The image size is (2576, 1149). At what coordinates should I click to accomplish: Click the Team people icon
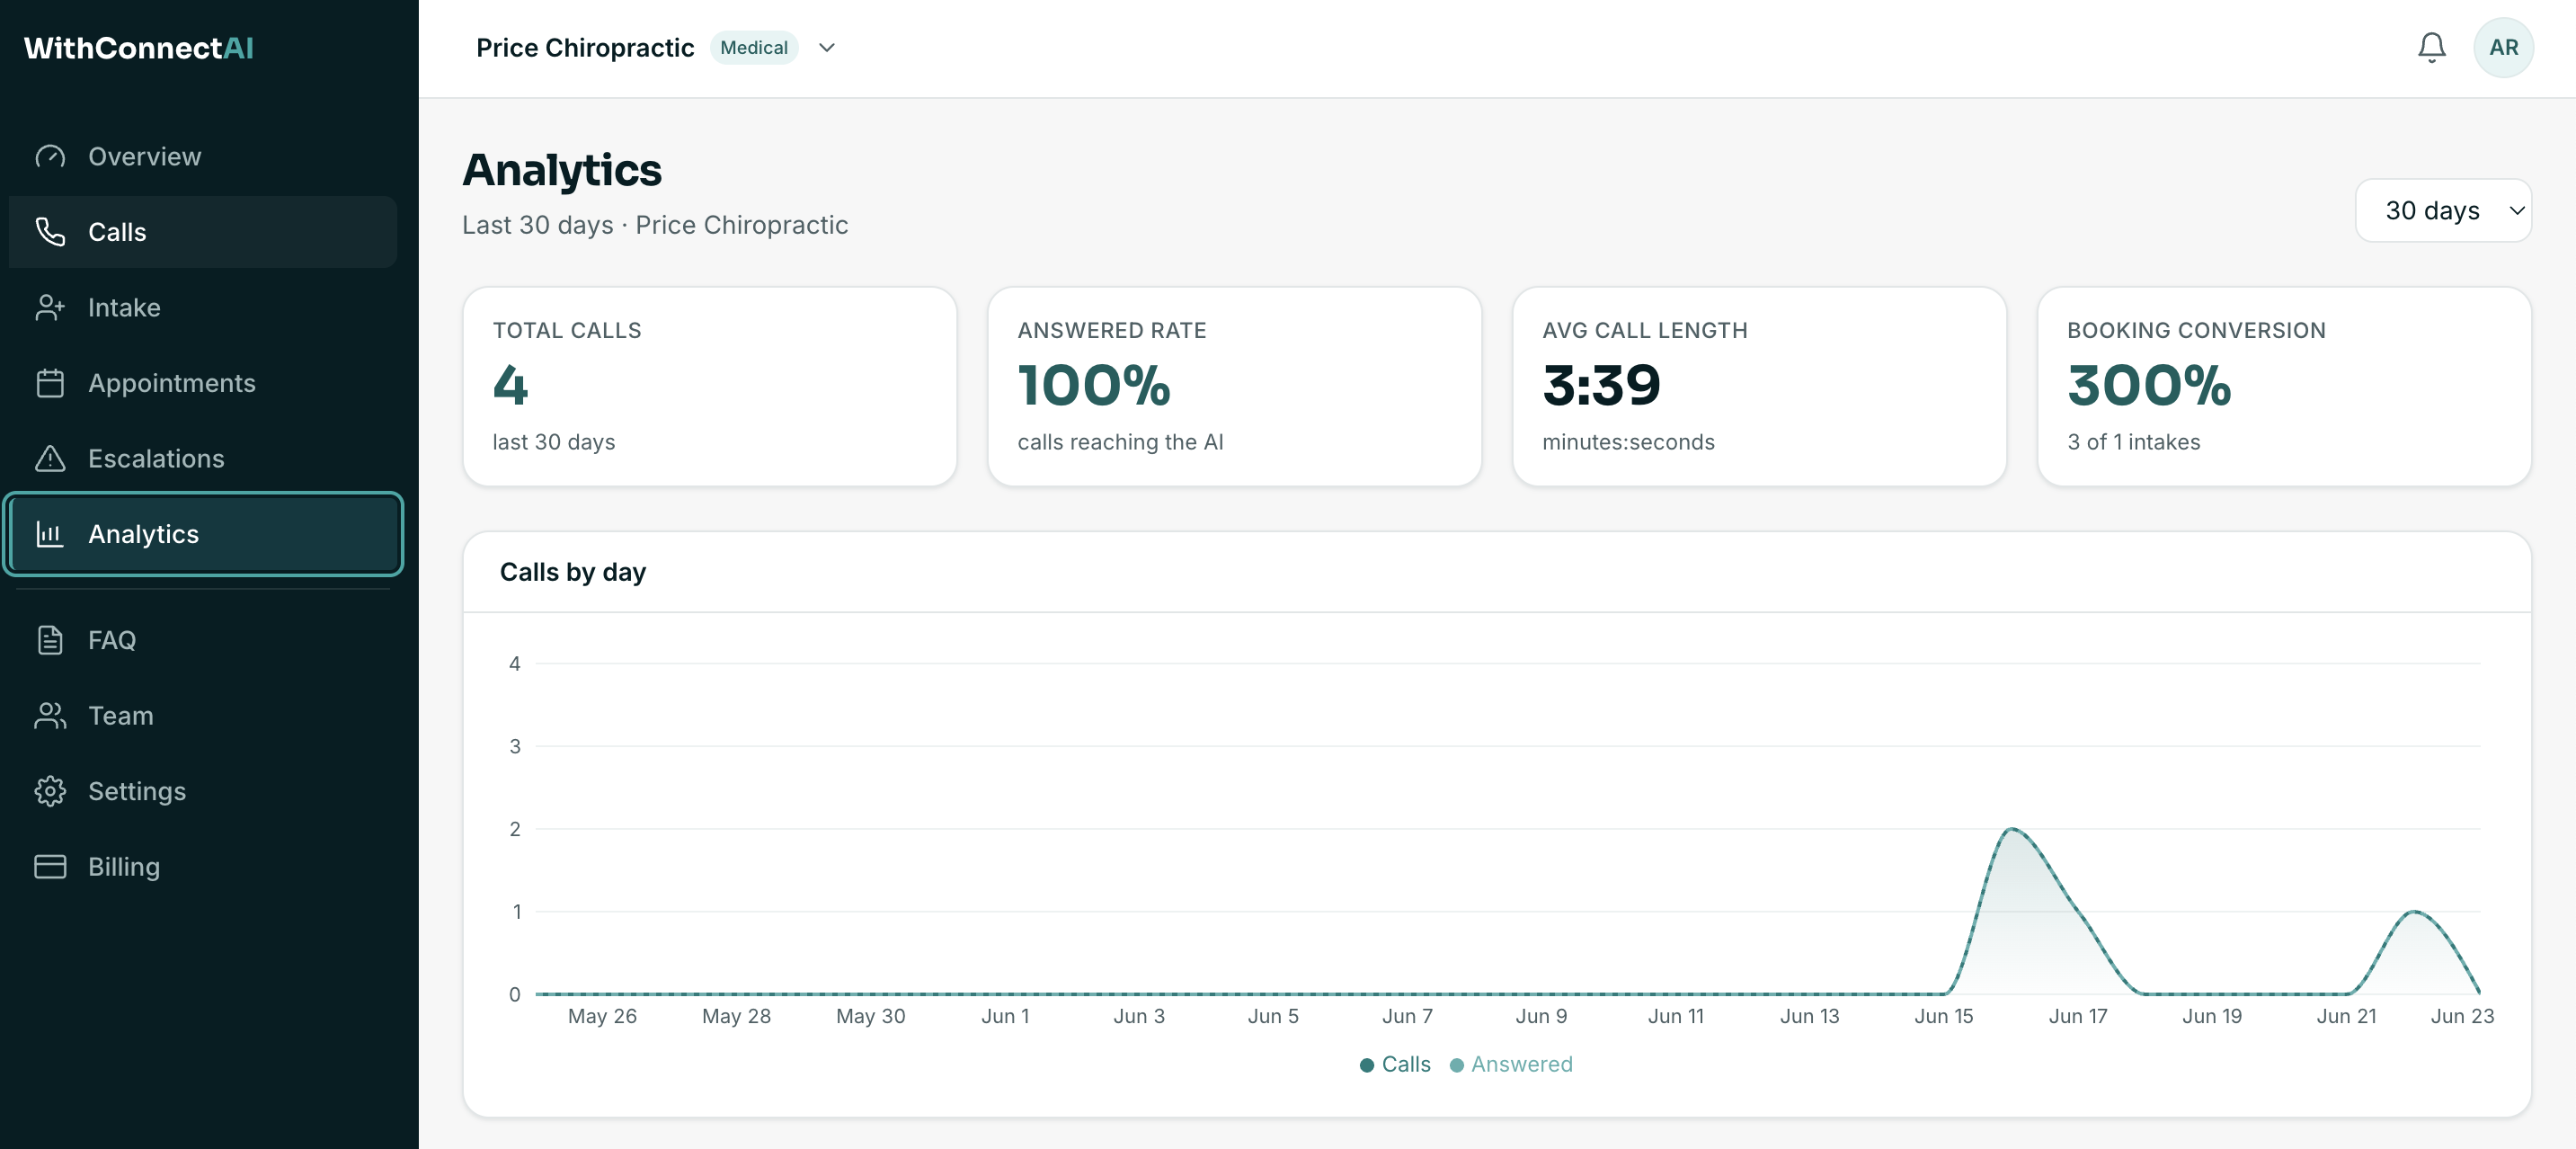click(50, 716)
